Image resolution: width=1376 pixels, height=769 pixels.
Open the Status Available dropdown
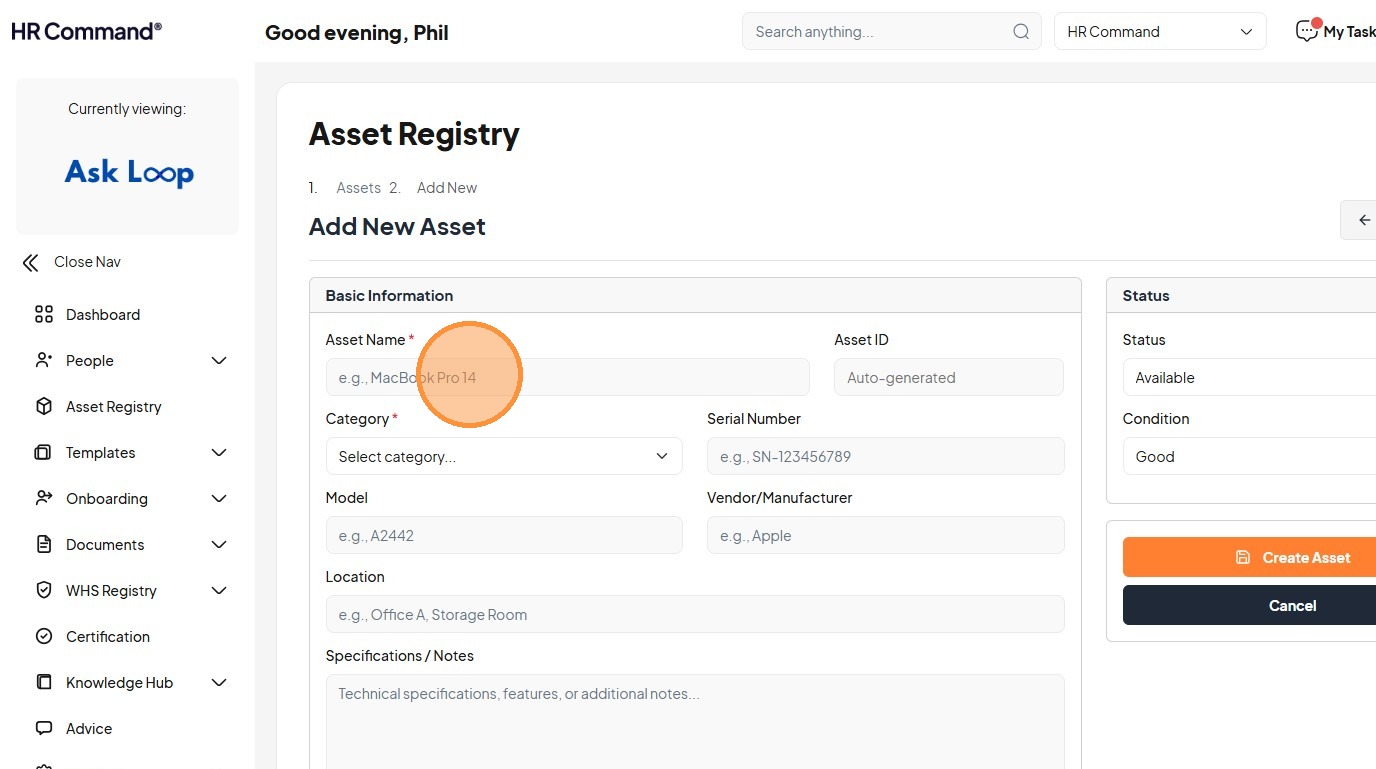tap(1250, 378)
